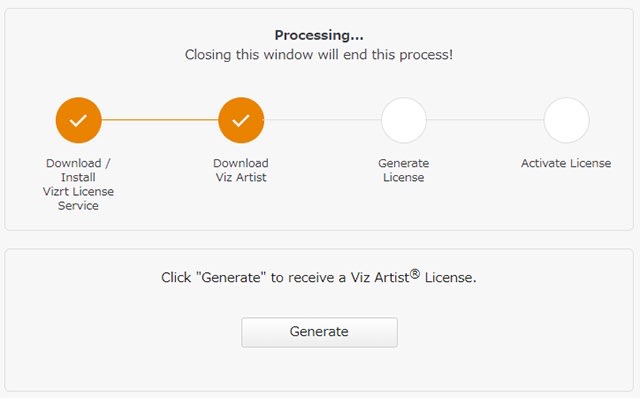The height and width of the screenshot is (398, 640).
Task: Click the completed Download Viz Artist step checkmark
Action: [241, 120]
